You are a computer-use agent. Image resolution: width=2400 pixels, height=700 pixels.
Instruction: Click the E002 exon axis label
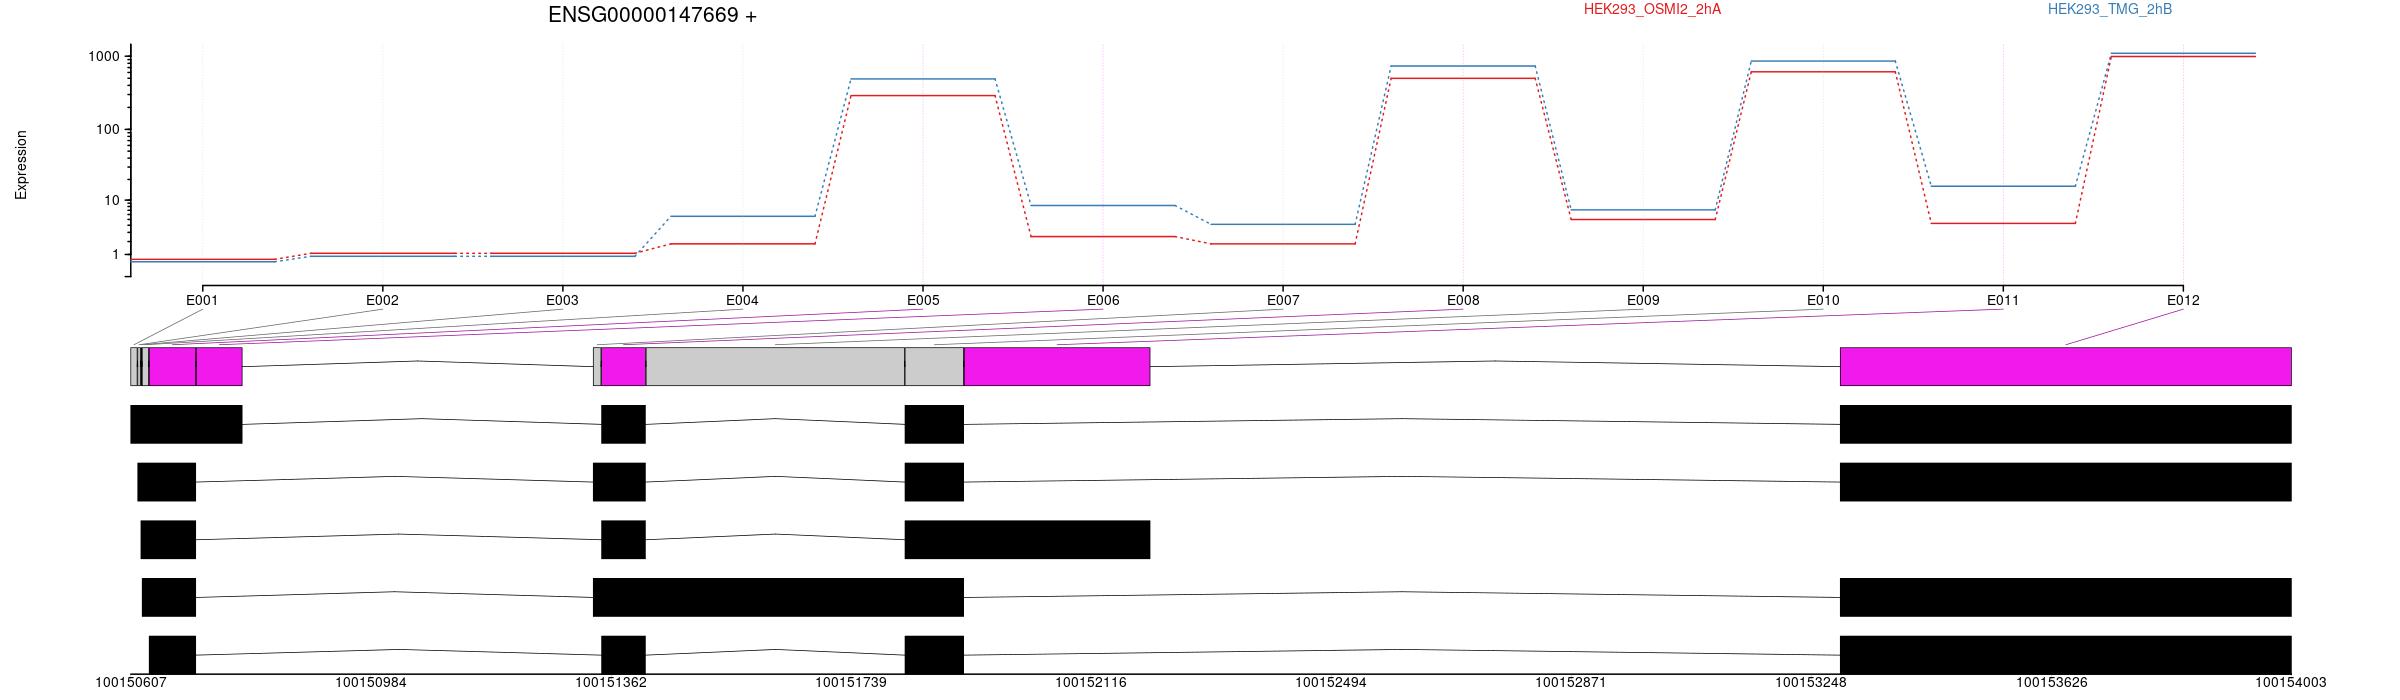(382, 300)
